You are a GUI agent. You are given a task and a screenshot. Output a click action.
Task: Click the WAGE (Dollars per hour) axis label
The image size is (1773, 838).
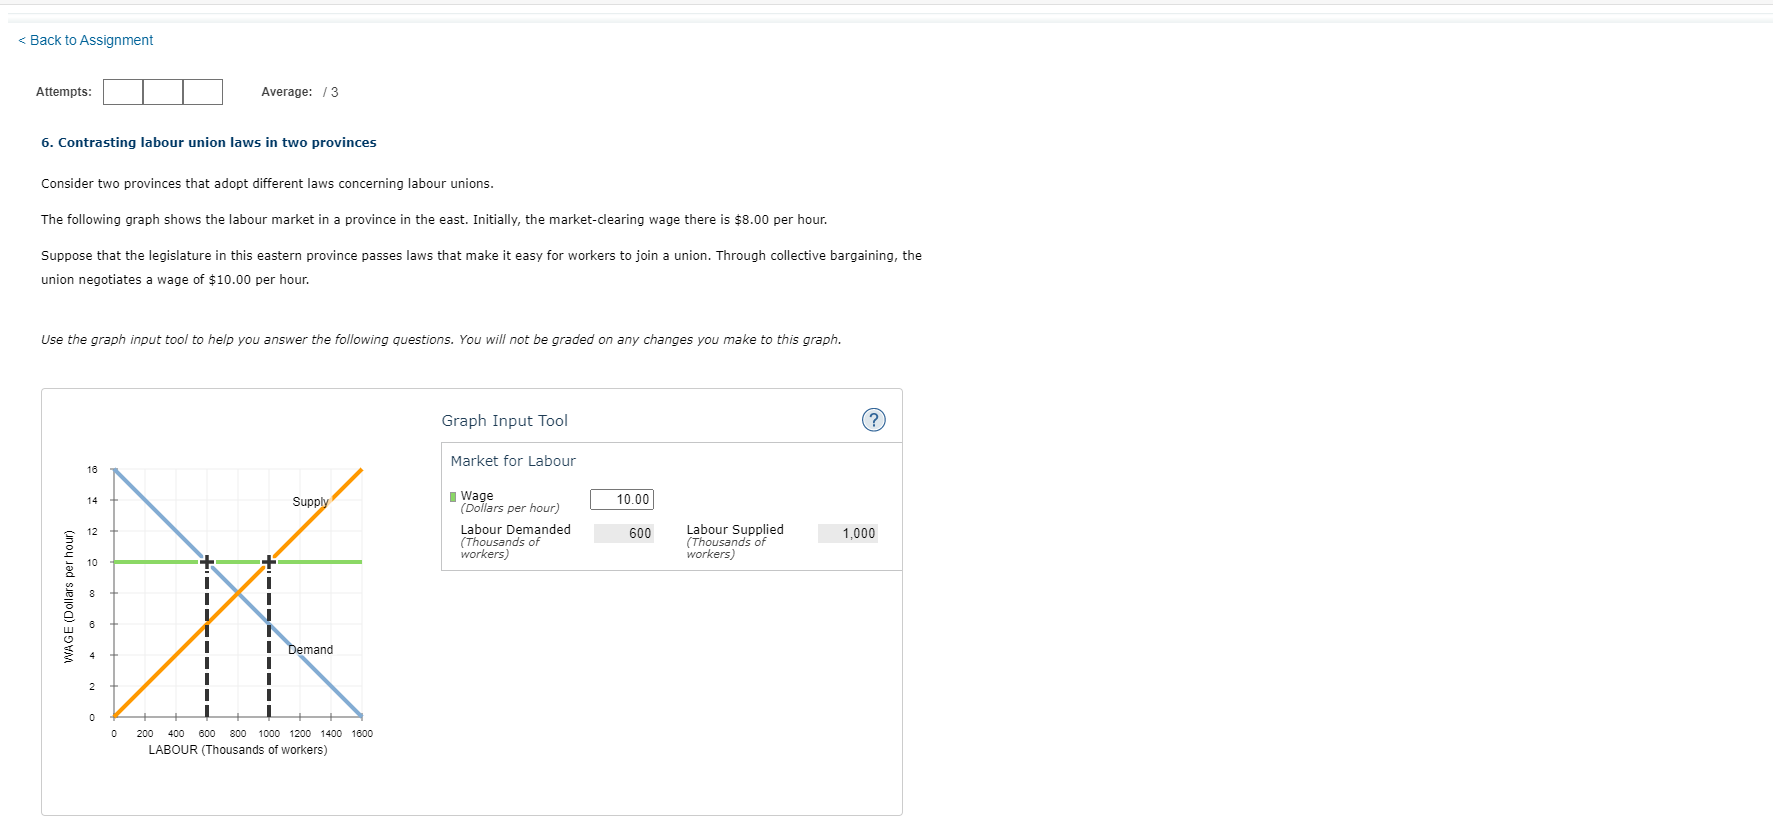tap(69, 596)
